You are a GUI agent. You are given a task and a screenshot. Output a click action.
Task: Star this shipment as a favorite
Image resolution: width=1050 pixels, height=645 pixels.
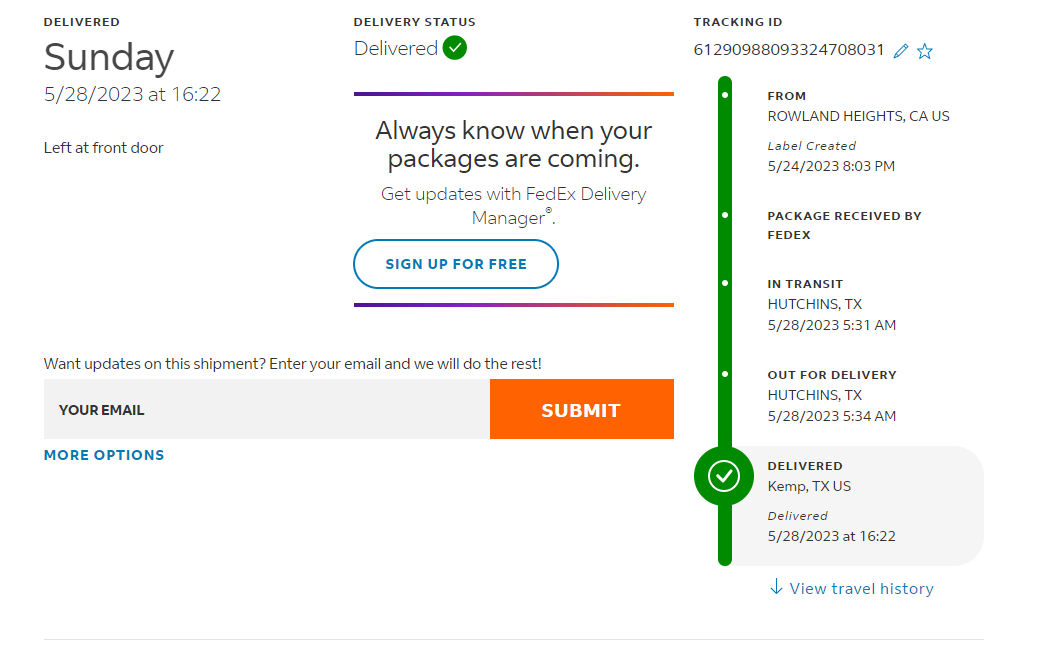[925, 51]
